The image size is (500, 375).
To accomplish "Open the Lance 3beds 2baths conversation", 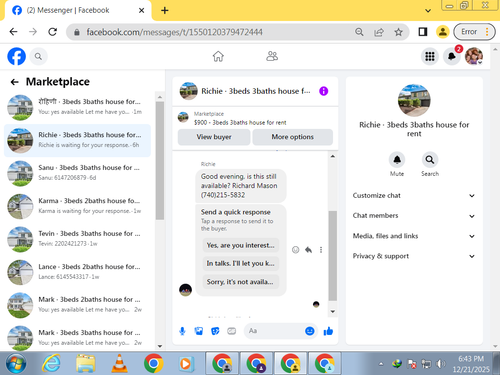I will pyautogui.click(x=77, y=272).
